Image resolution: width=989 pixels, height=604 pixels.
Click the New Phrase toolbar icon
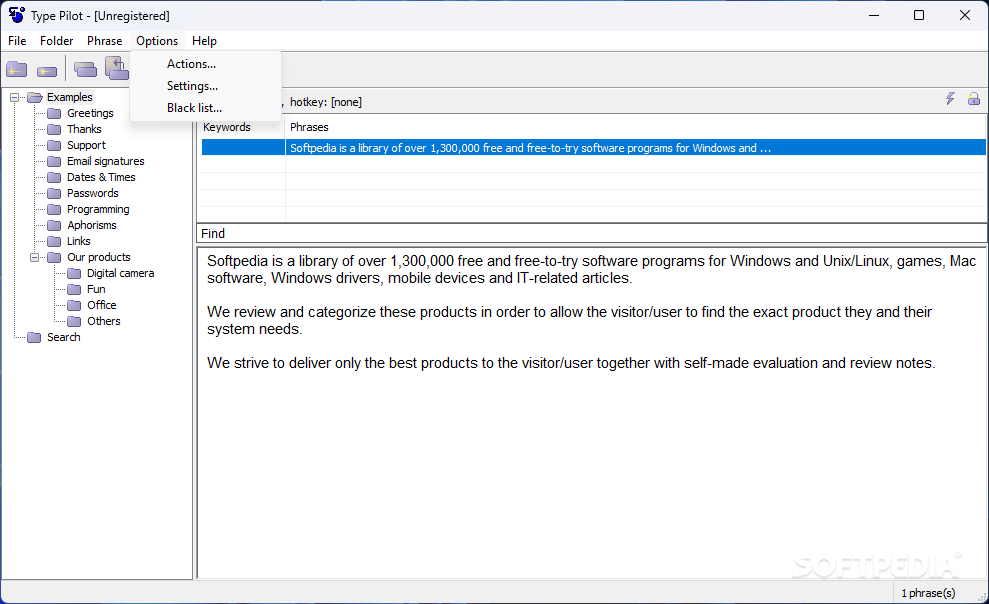point(47,71)
